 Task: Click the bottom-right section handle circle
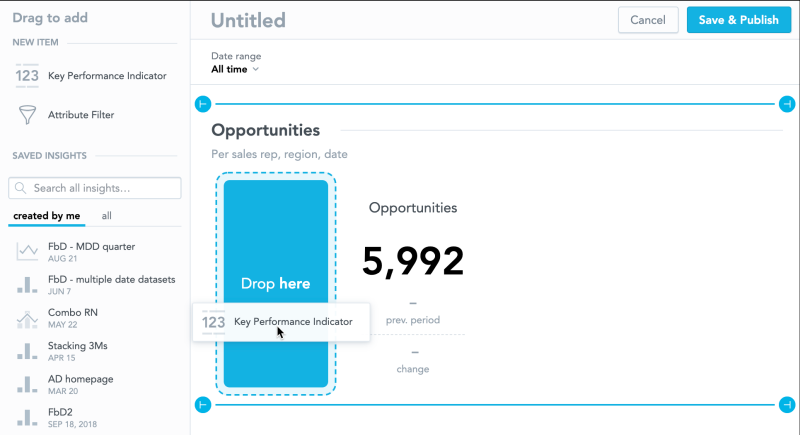click(x=787, y=404)
